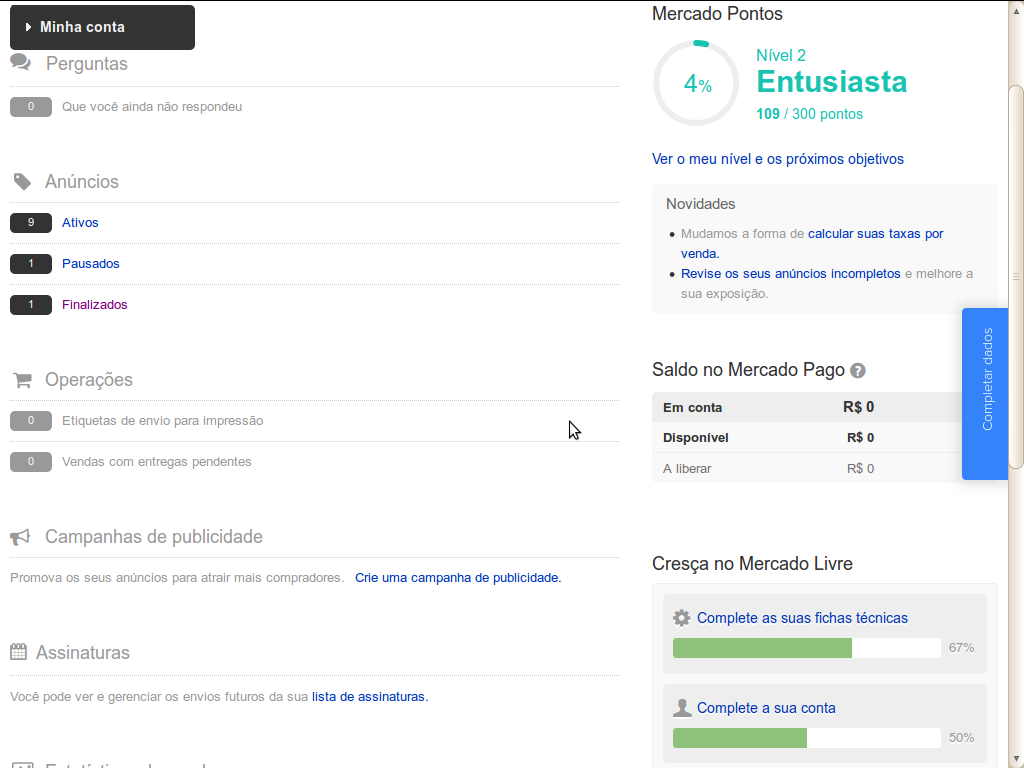
Task: Click the A liberar balance row
Action: point(807,468)
